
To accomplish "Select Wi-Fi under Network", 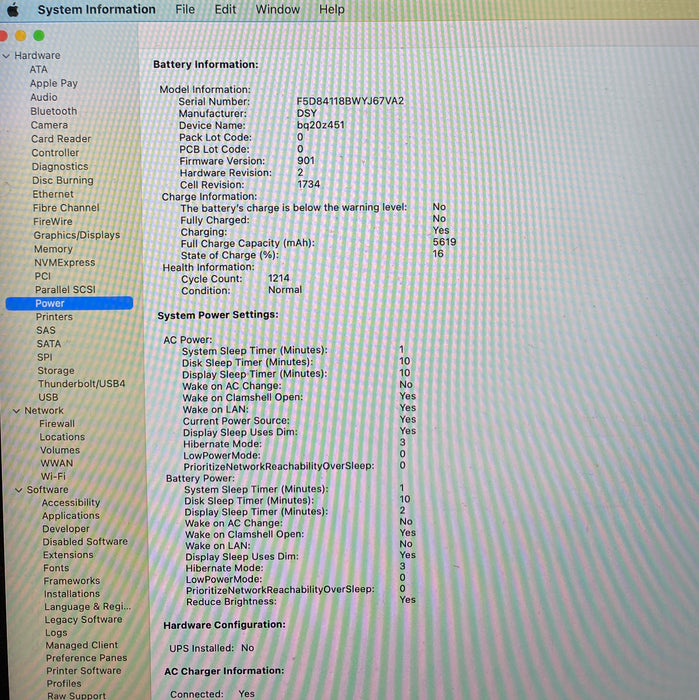I will [x=53, y=477].
